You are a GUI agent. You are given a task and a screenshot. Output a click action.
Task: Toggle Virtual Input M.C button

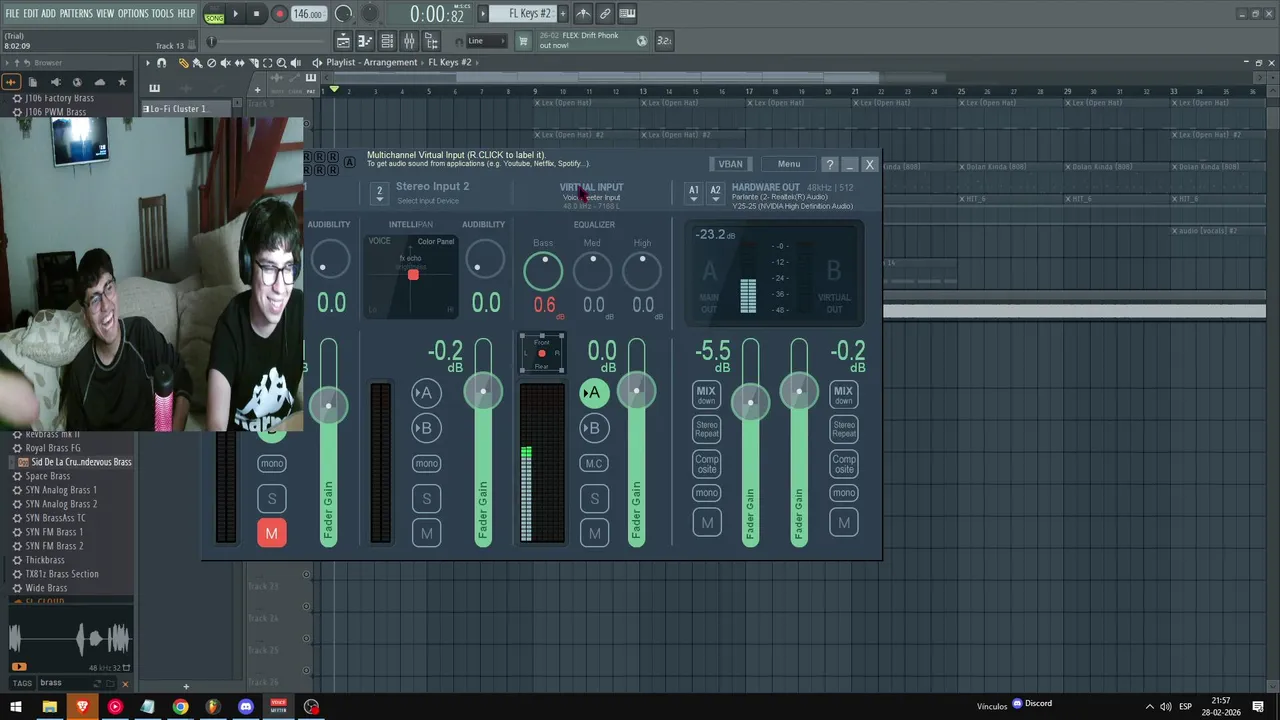pos(594,463)
